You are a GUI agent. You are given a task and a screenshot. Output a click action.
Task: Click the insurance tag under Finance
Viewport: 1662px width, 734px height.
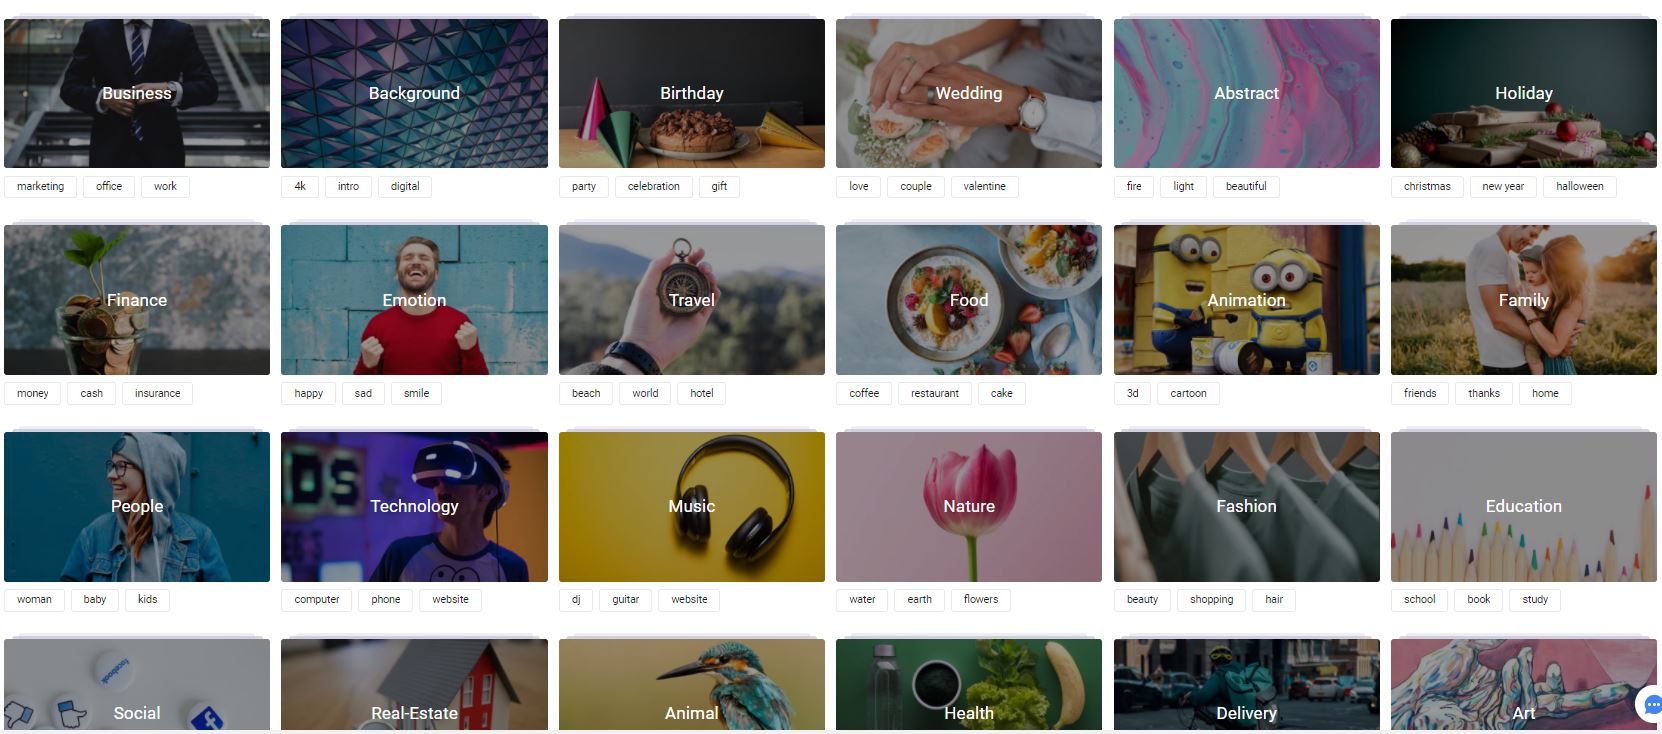point(158,393)
